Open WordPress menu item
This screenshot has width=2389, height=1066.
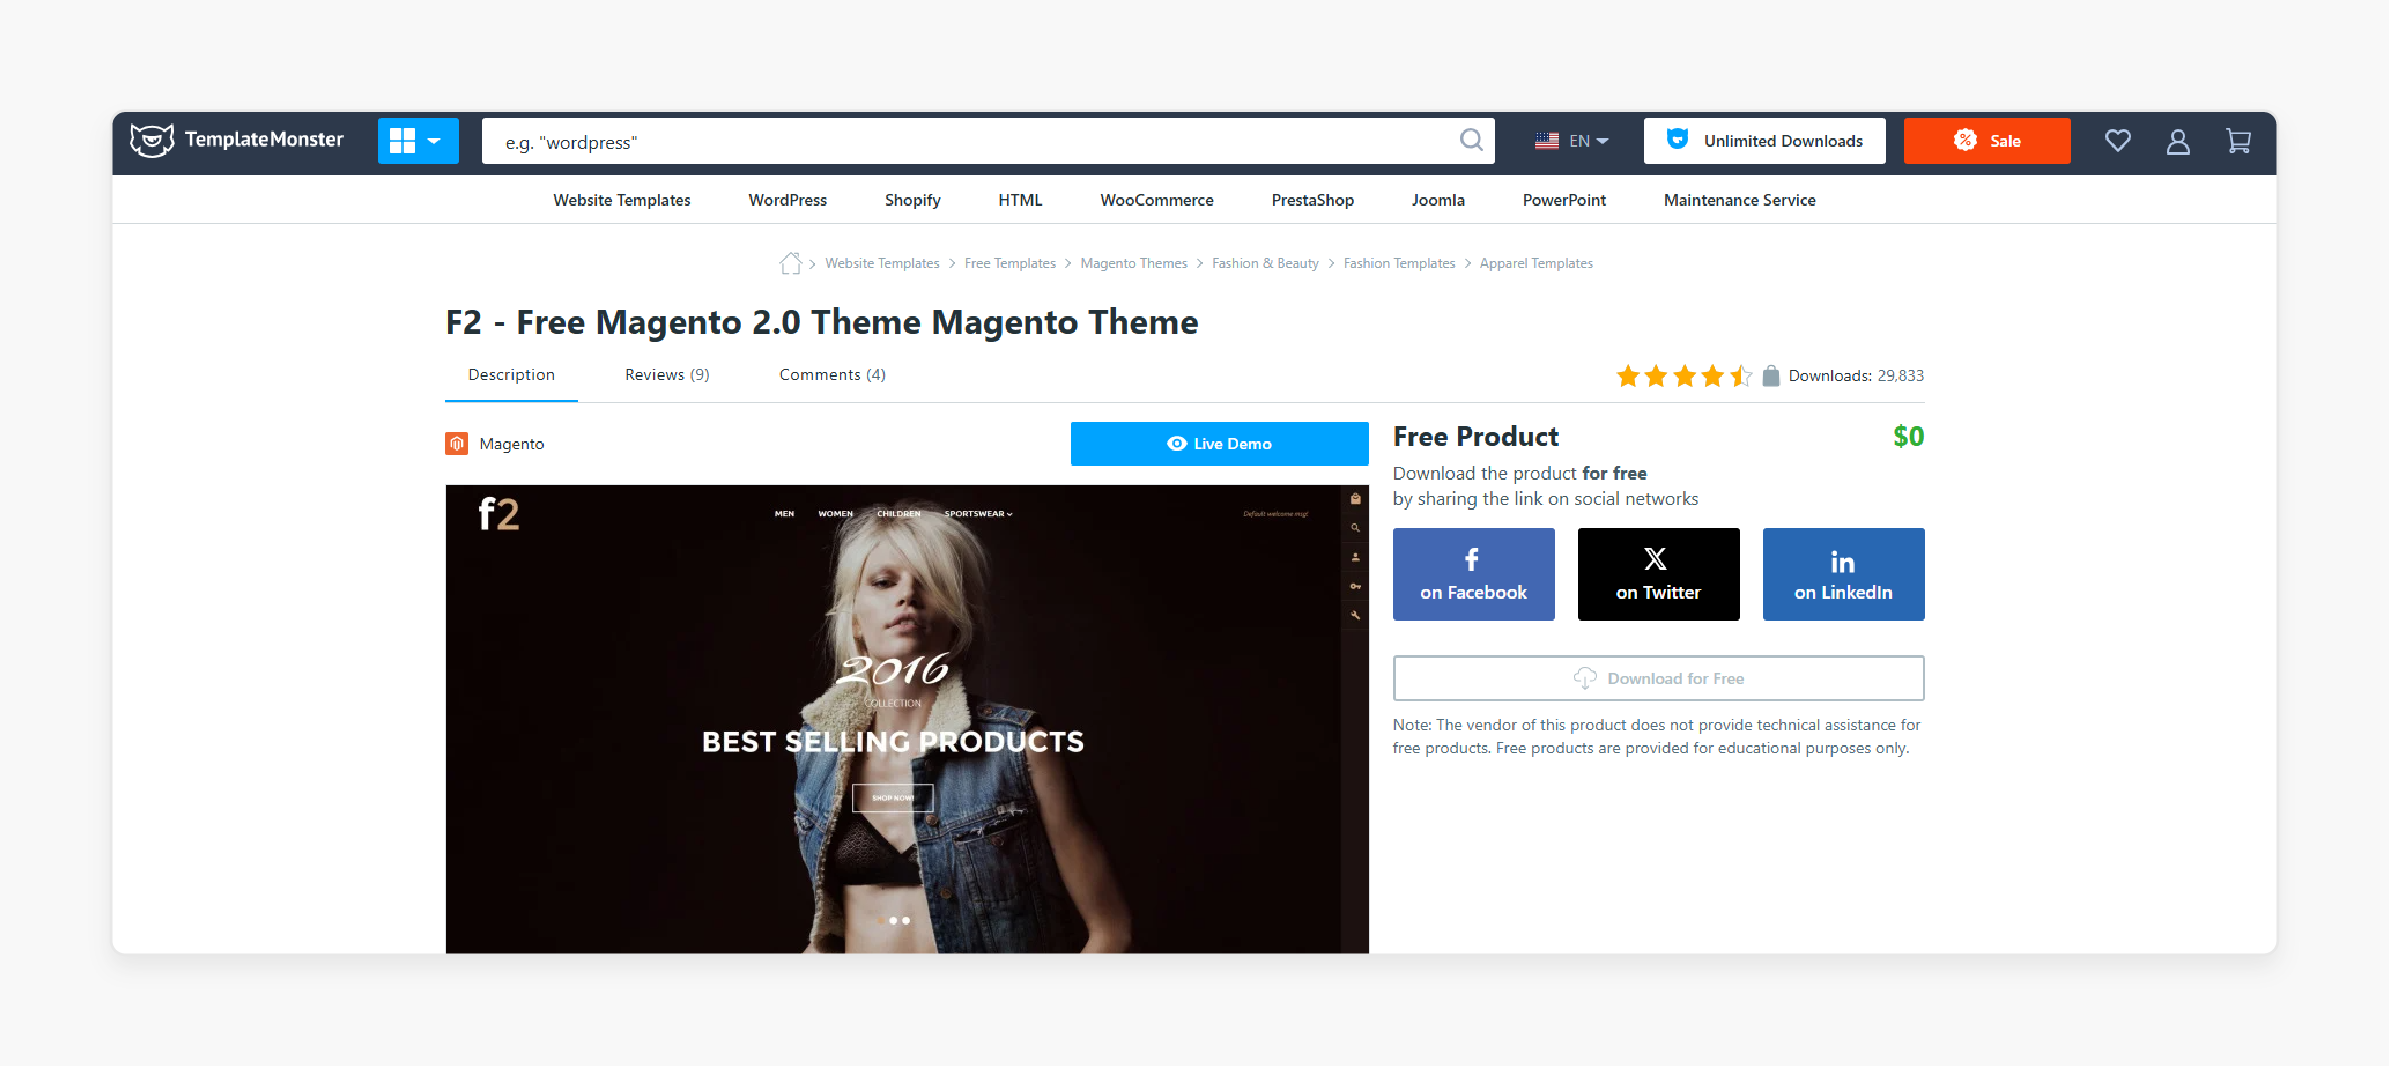point(788,200)
